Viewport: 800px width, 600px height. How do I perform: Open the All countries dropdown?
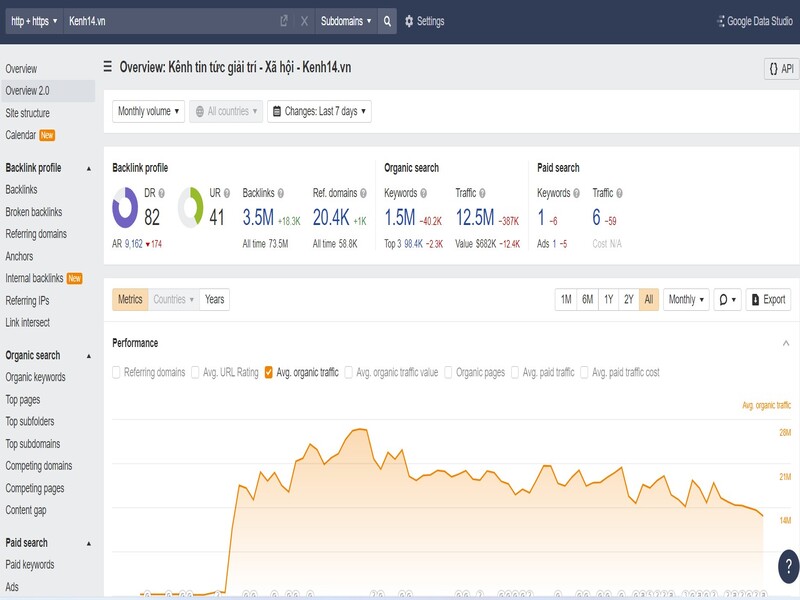[226, 111]
